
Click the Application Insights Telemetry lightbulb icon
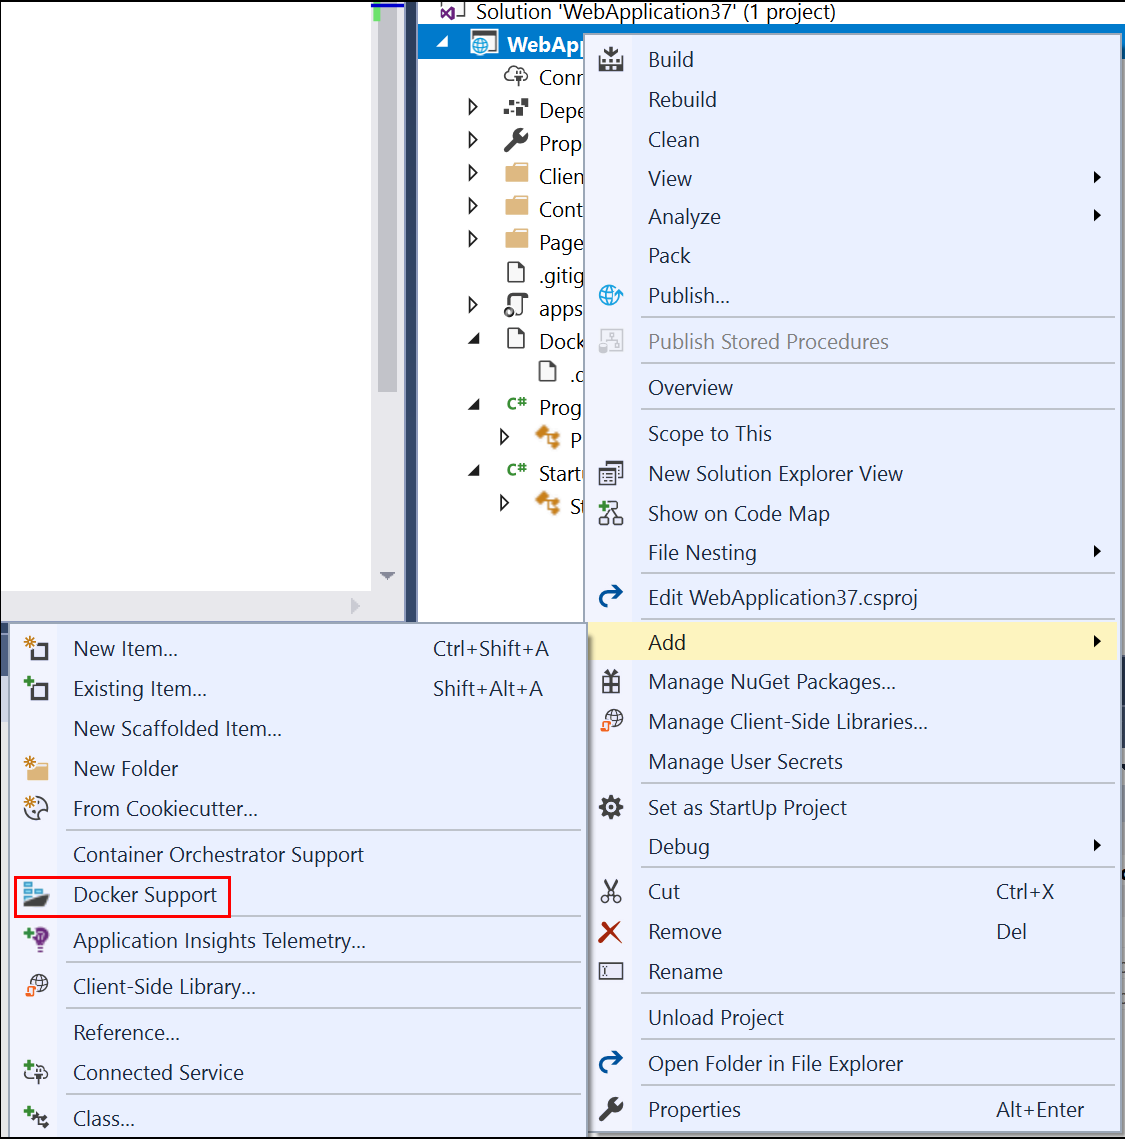pos(36,940)
